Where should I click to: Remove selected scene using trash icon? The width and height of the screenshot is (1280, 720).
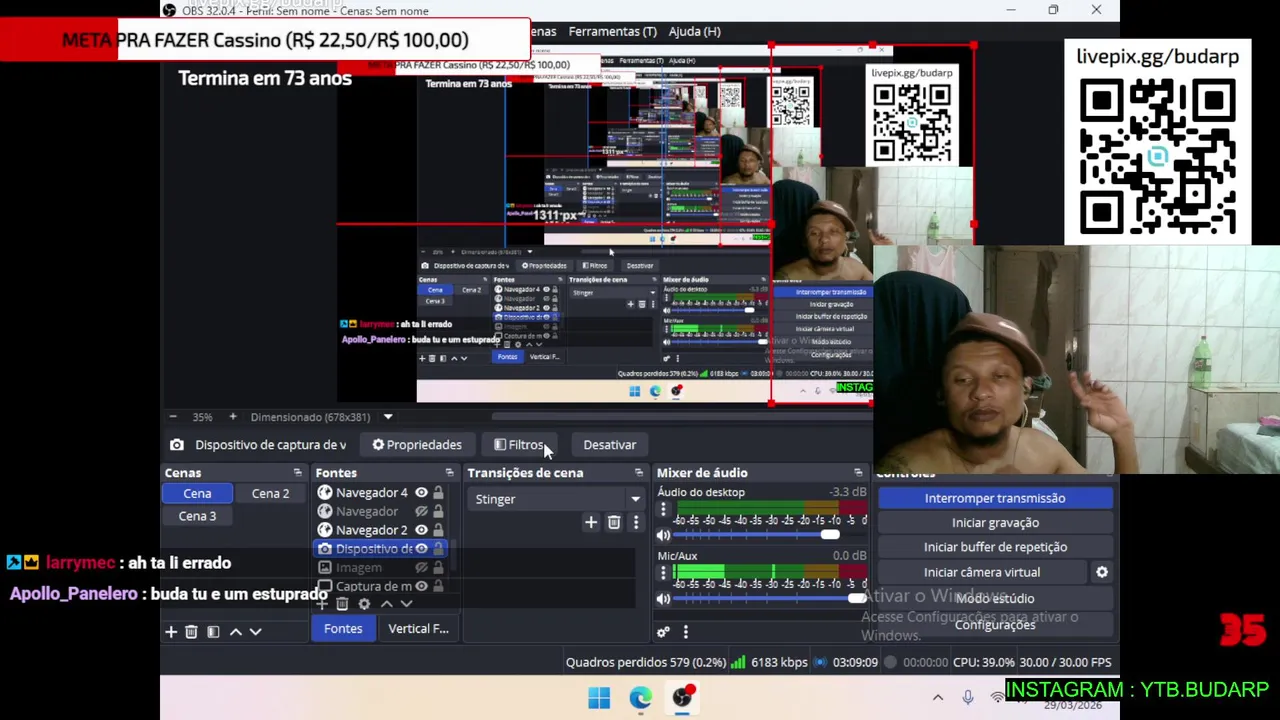191,632
